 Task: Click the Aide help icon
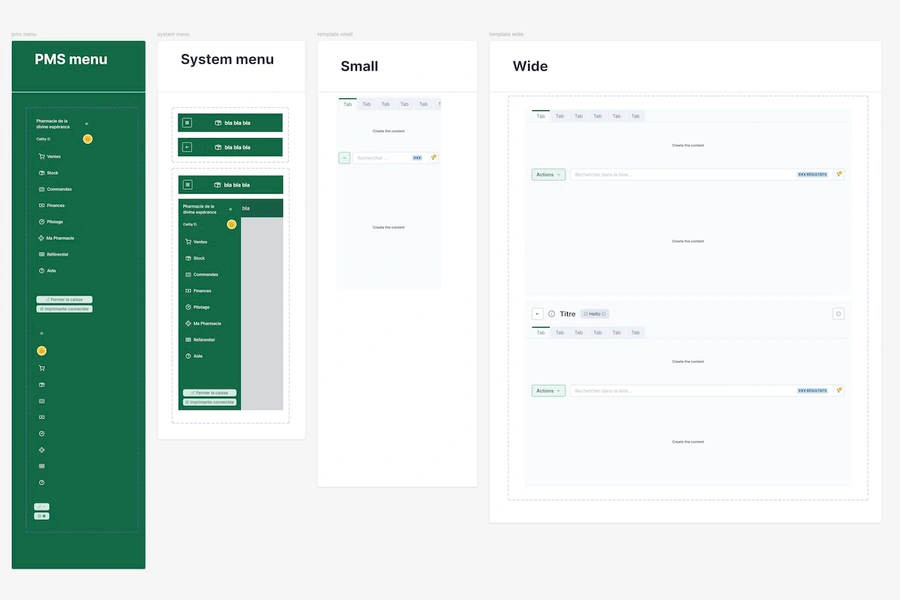click(40, 270)
